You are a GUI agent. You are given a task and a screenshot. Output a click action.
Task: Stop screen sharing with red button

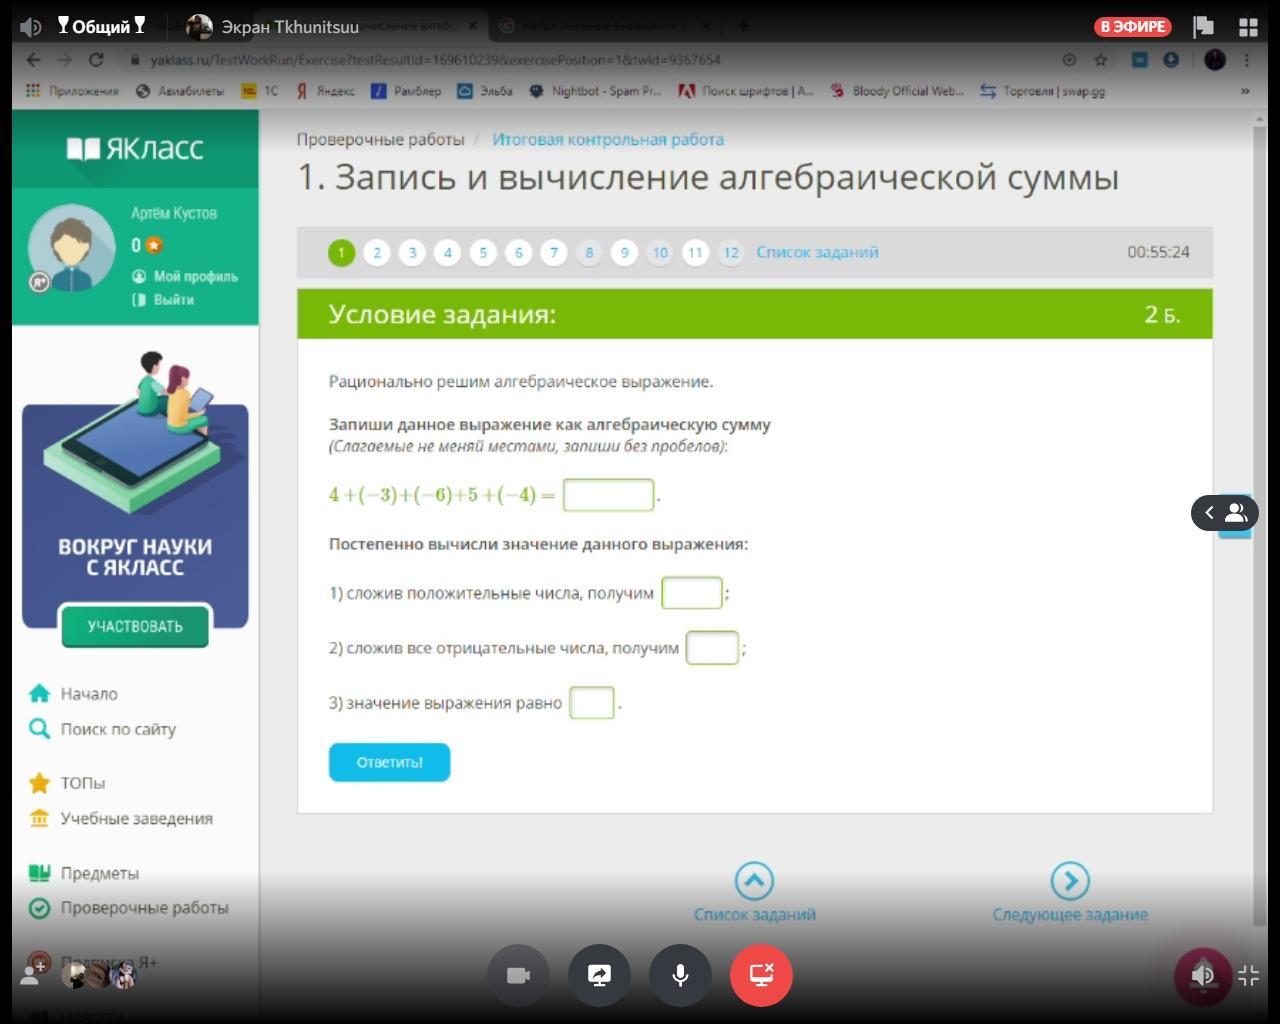[761, 975]
